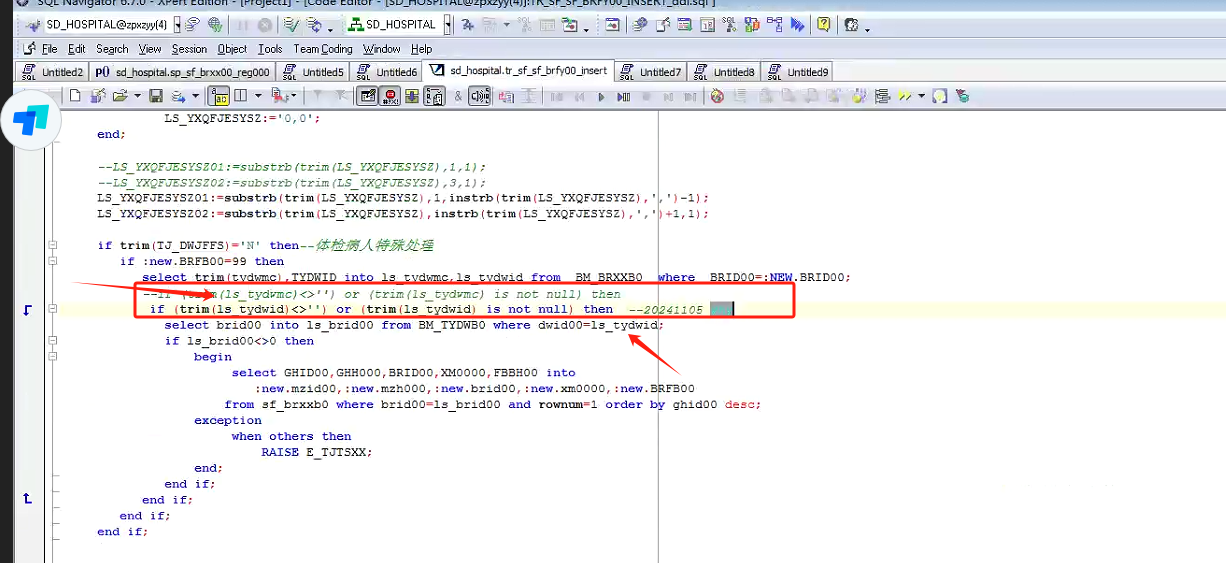Click the 'when others then' code line

[x=291, y=436]
